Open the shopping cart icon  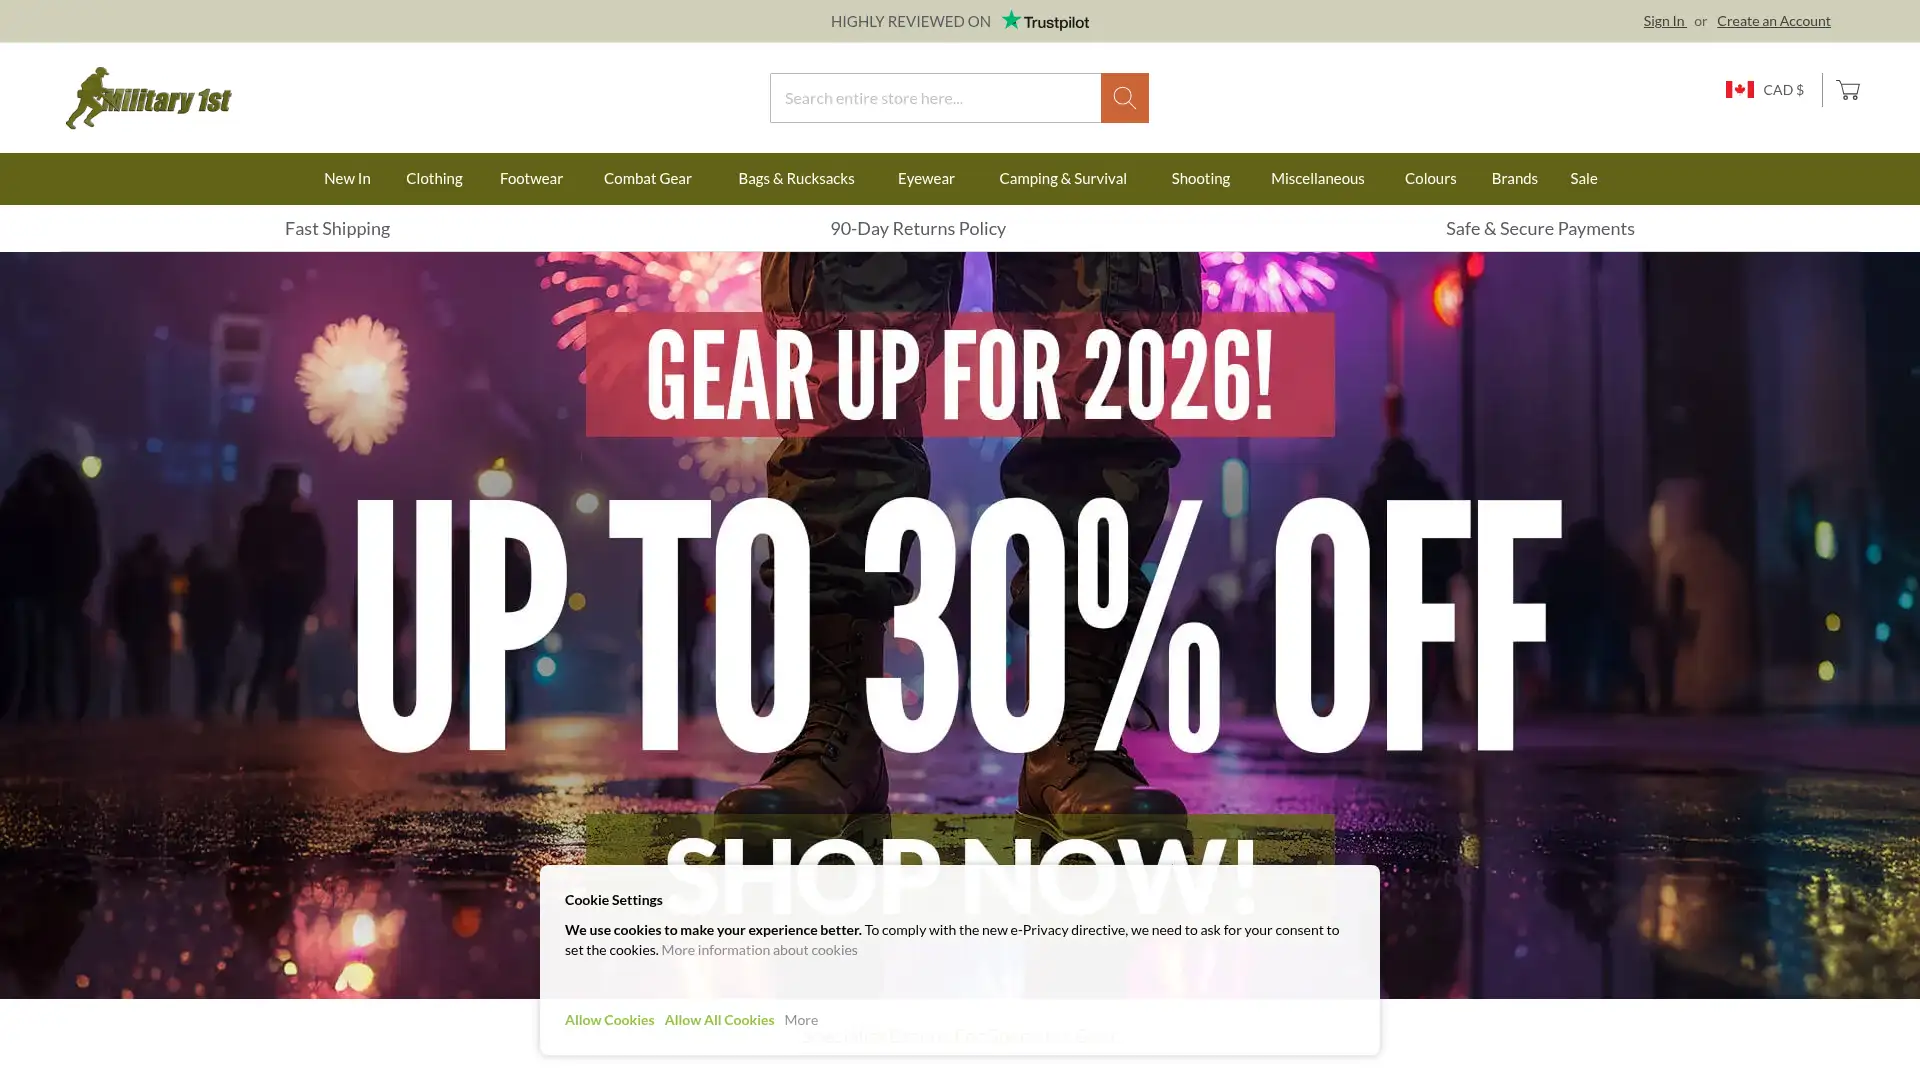tap(1848, 90)
